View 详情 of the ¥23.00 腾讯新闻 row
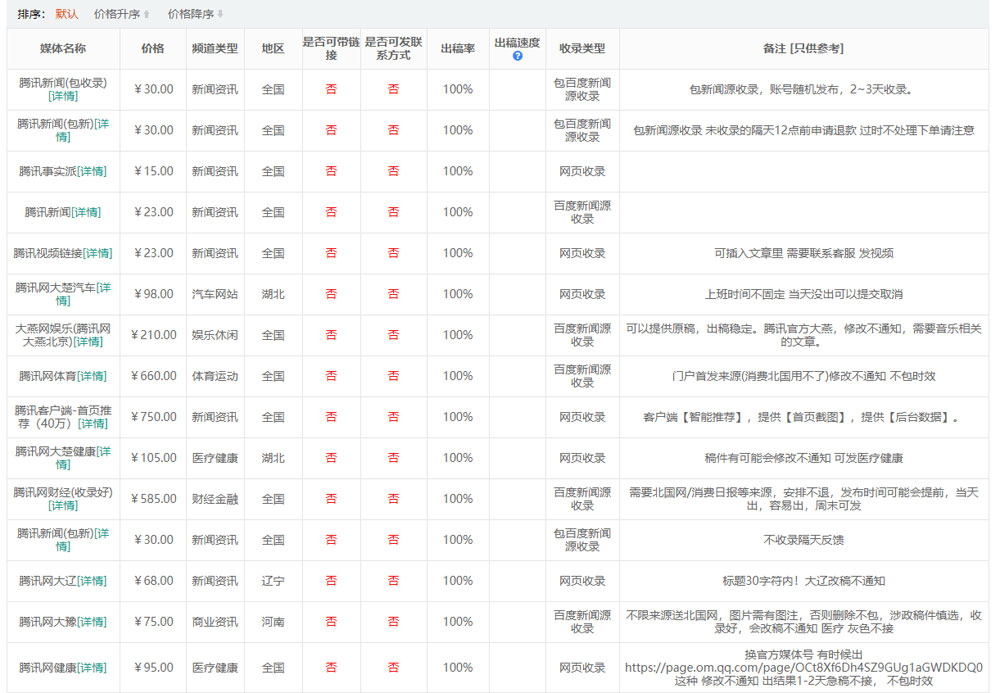 pos(86,212)
